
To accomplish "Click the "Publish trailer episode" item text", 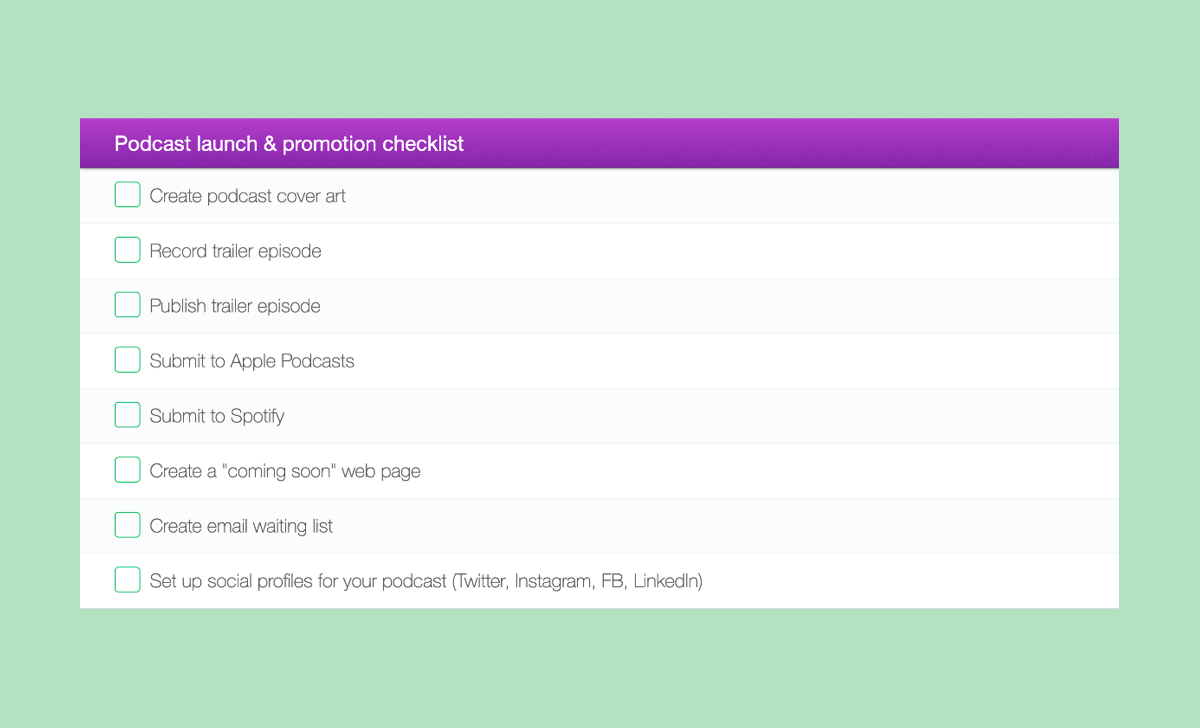I will tap(235, 306).
